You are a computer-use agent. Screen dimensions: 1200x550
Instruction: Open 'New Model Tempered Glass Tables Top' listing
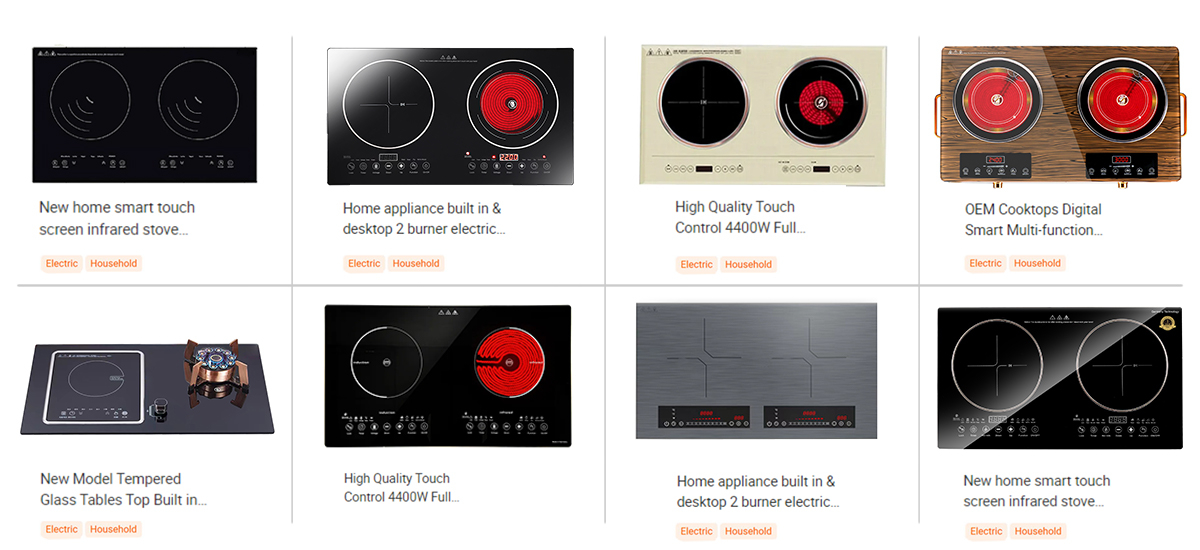tap(124, 489)
